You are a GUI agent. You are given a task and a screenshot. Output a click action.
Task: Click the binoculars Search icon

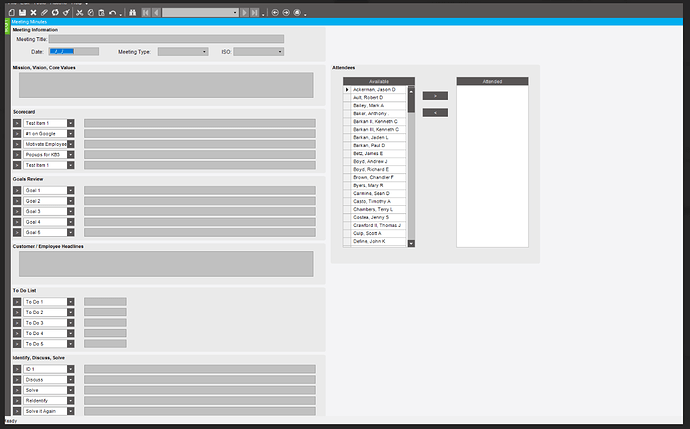pos(132,13)
